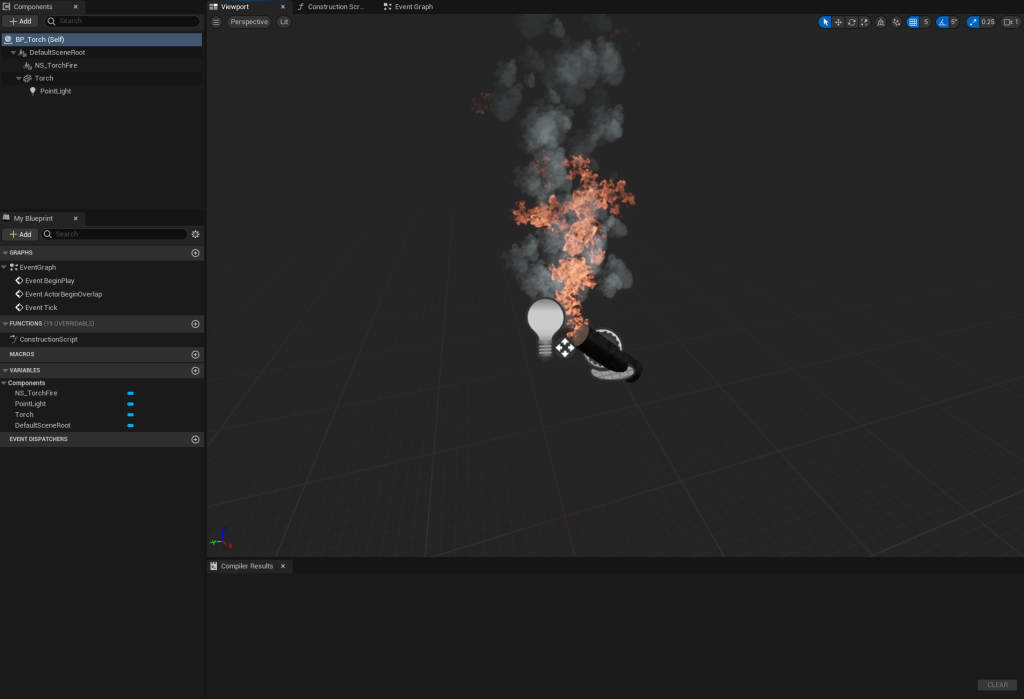Click the select mode arrow tool
The image size is (1024, 699).
pyautogui.click(x=825, y=22)
